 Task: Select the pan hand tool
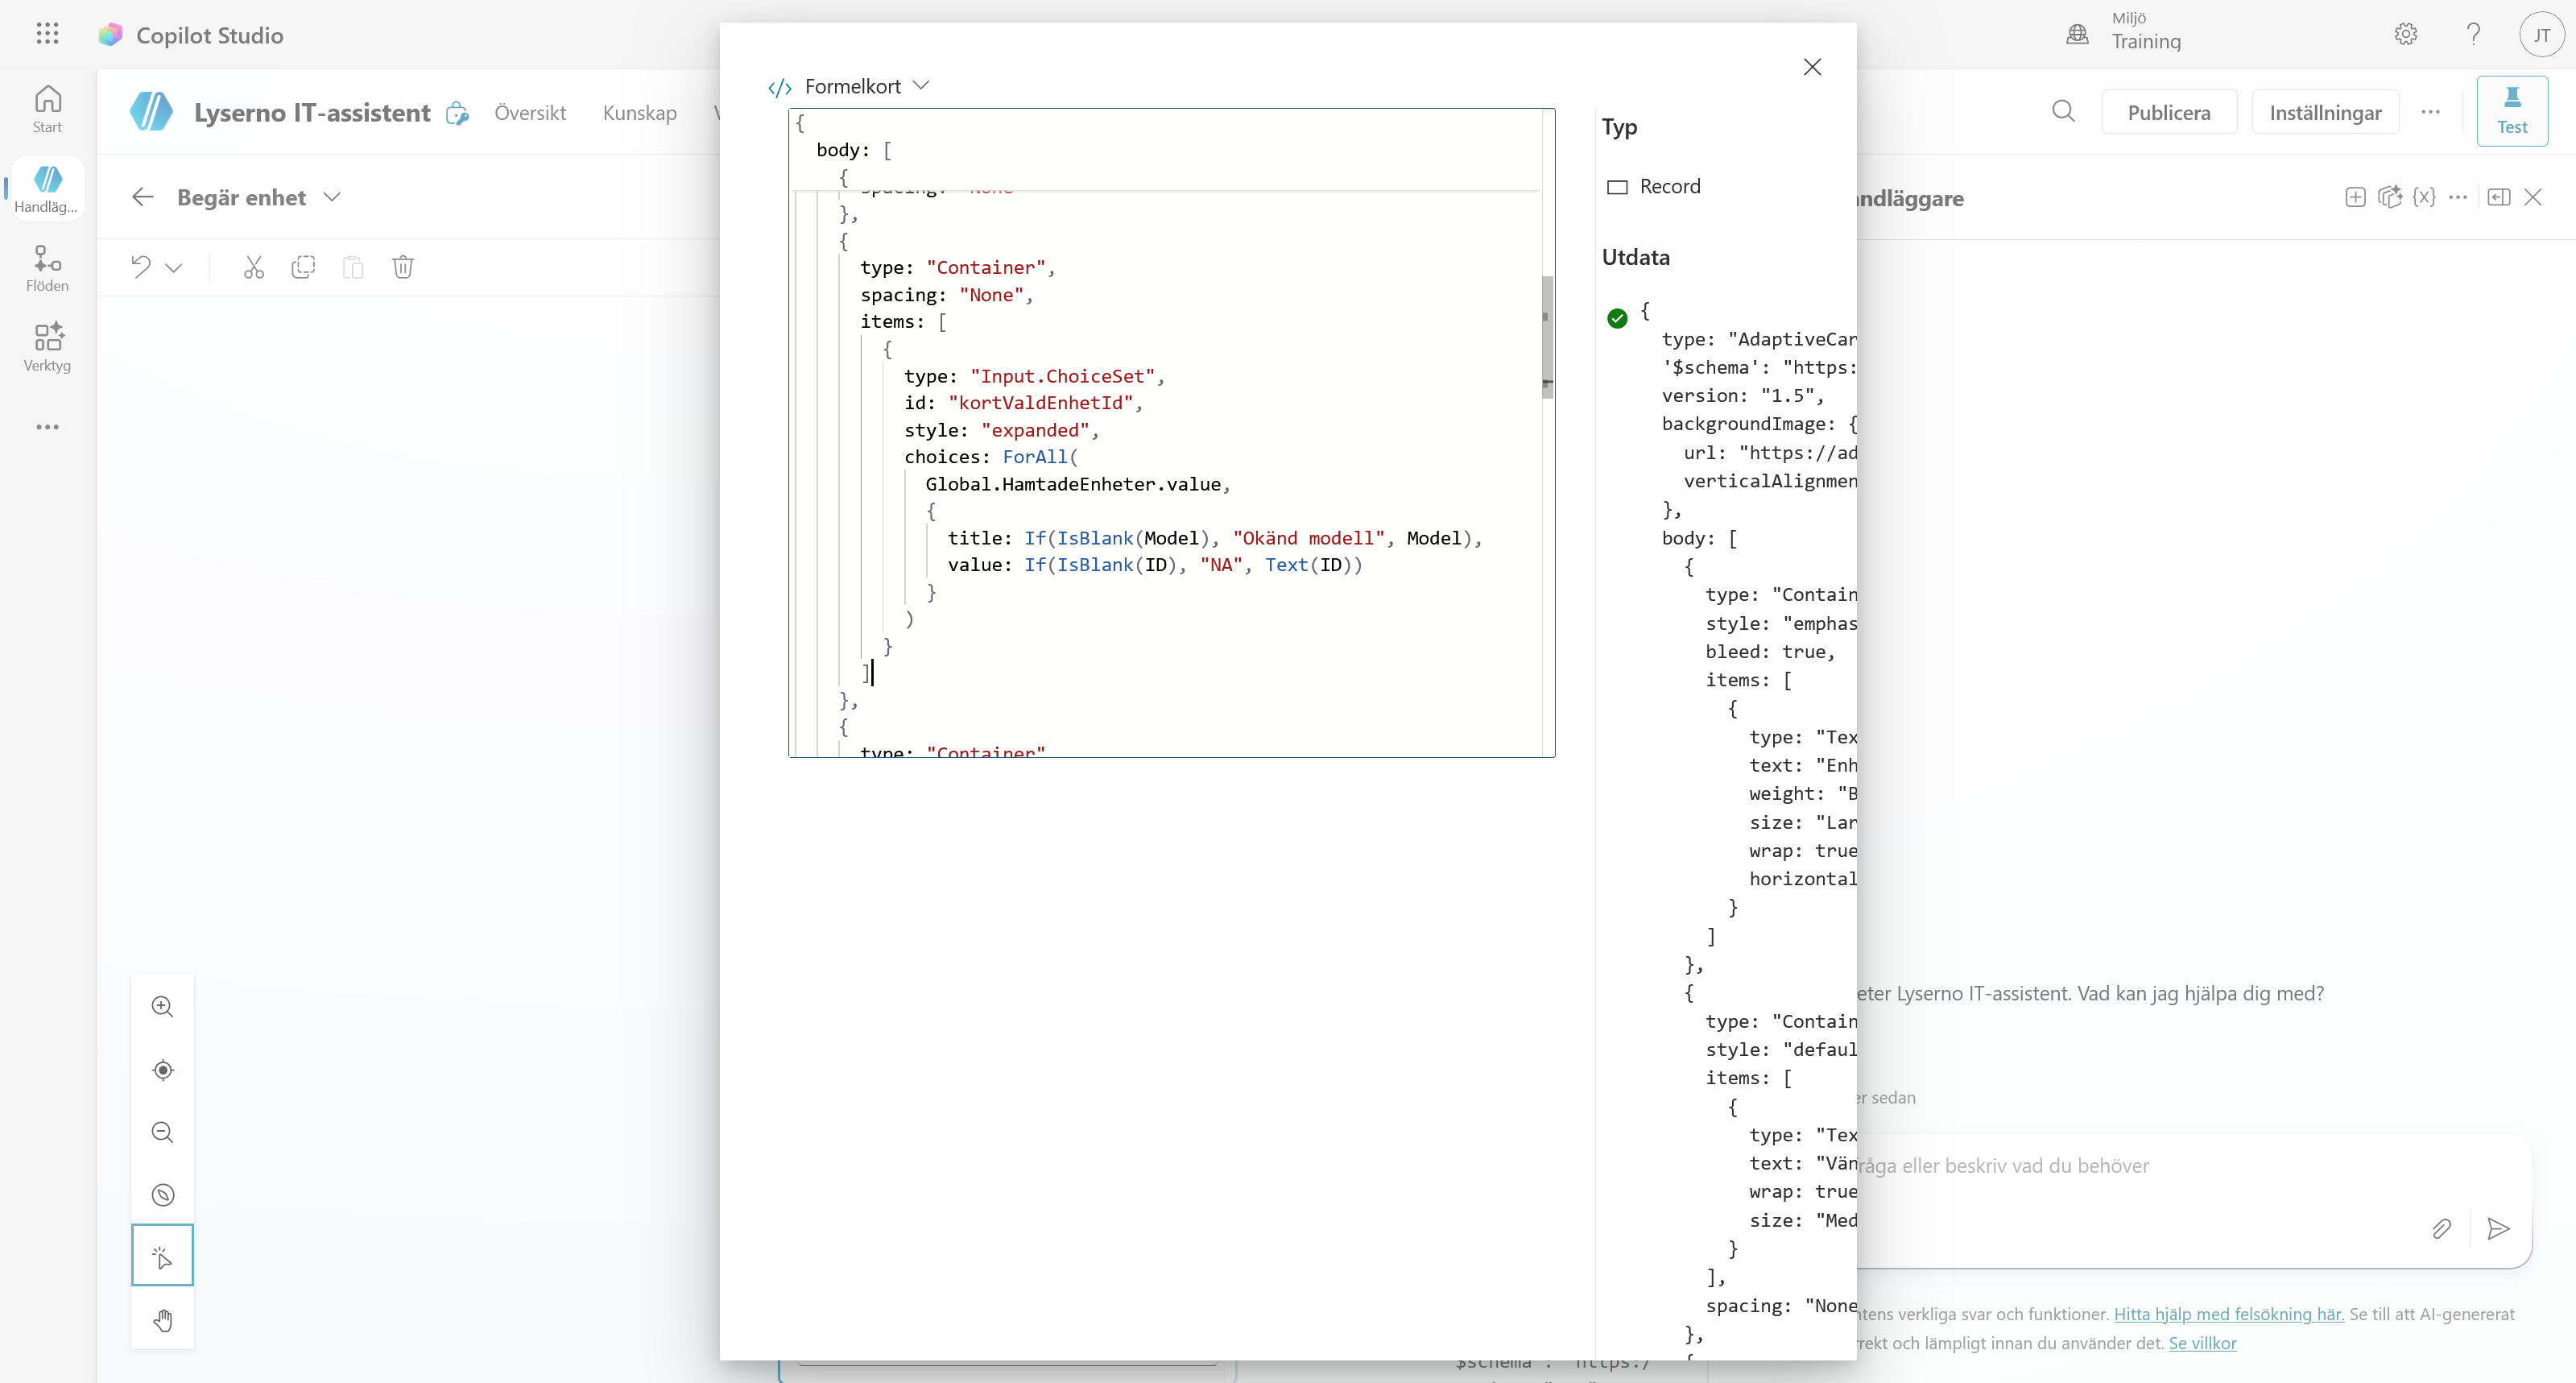point(162,1321)
